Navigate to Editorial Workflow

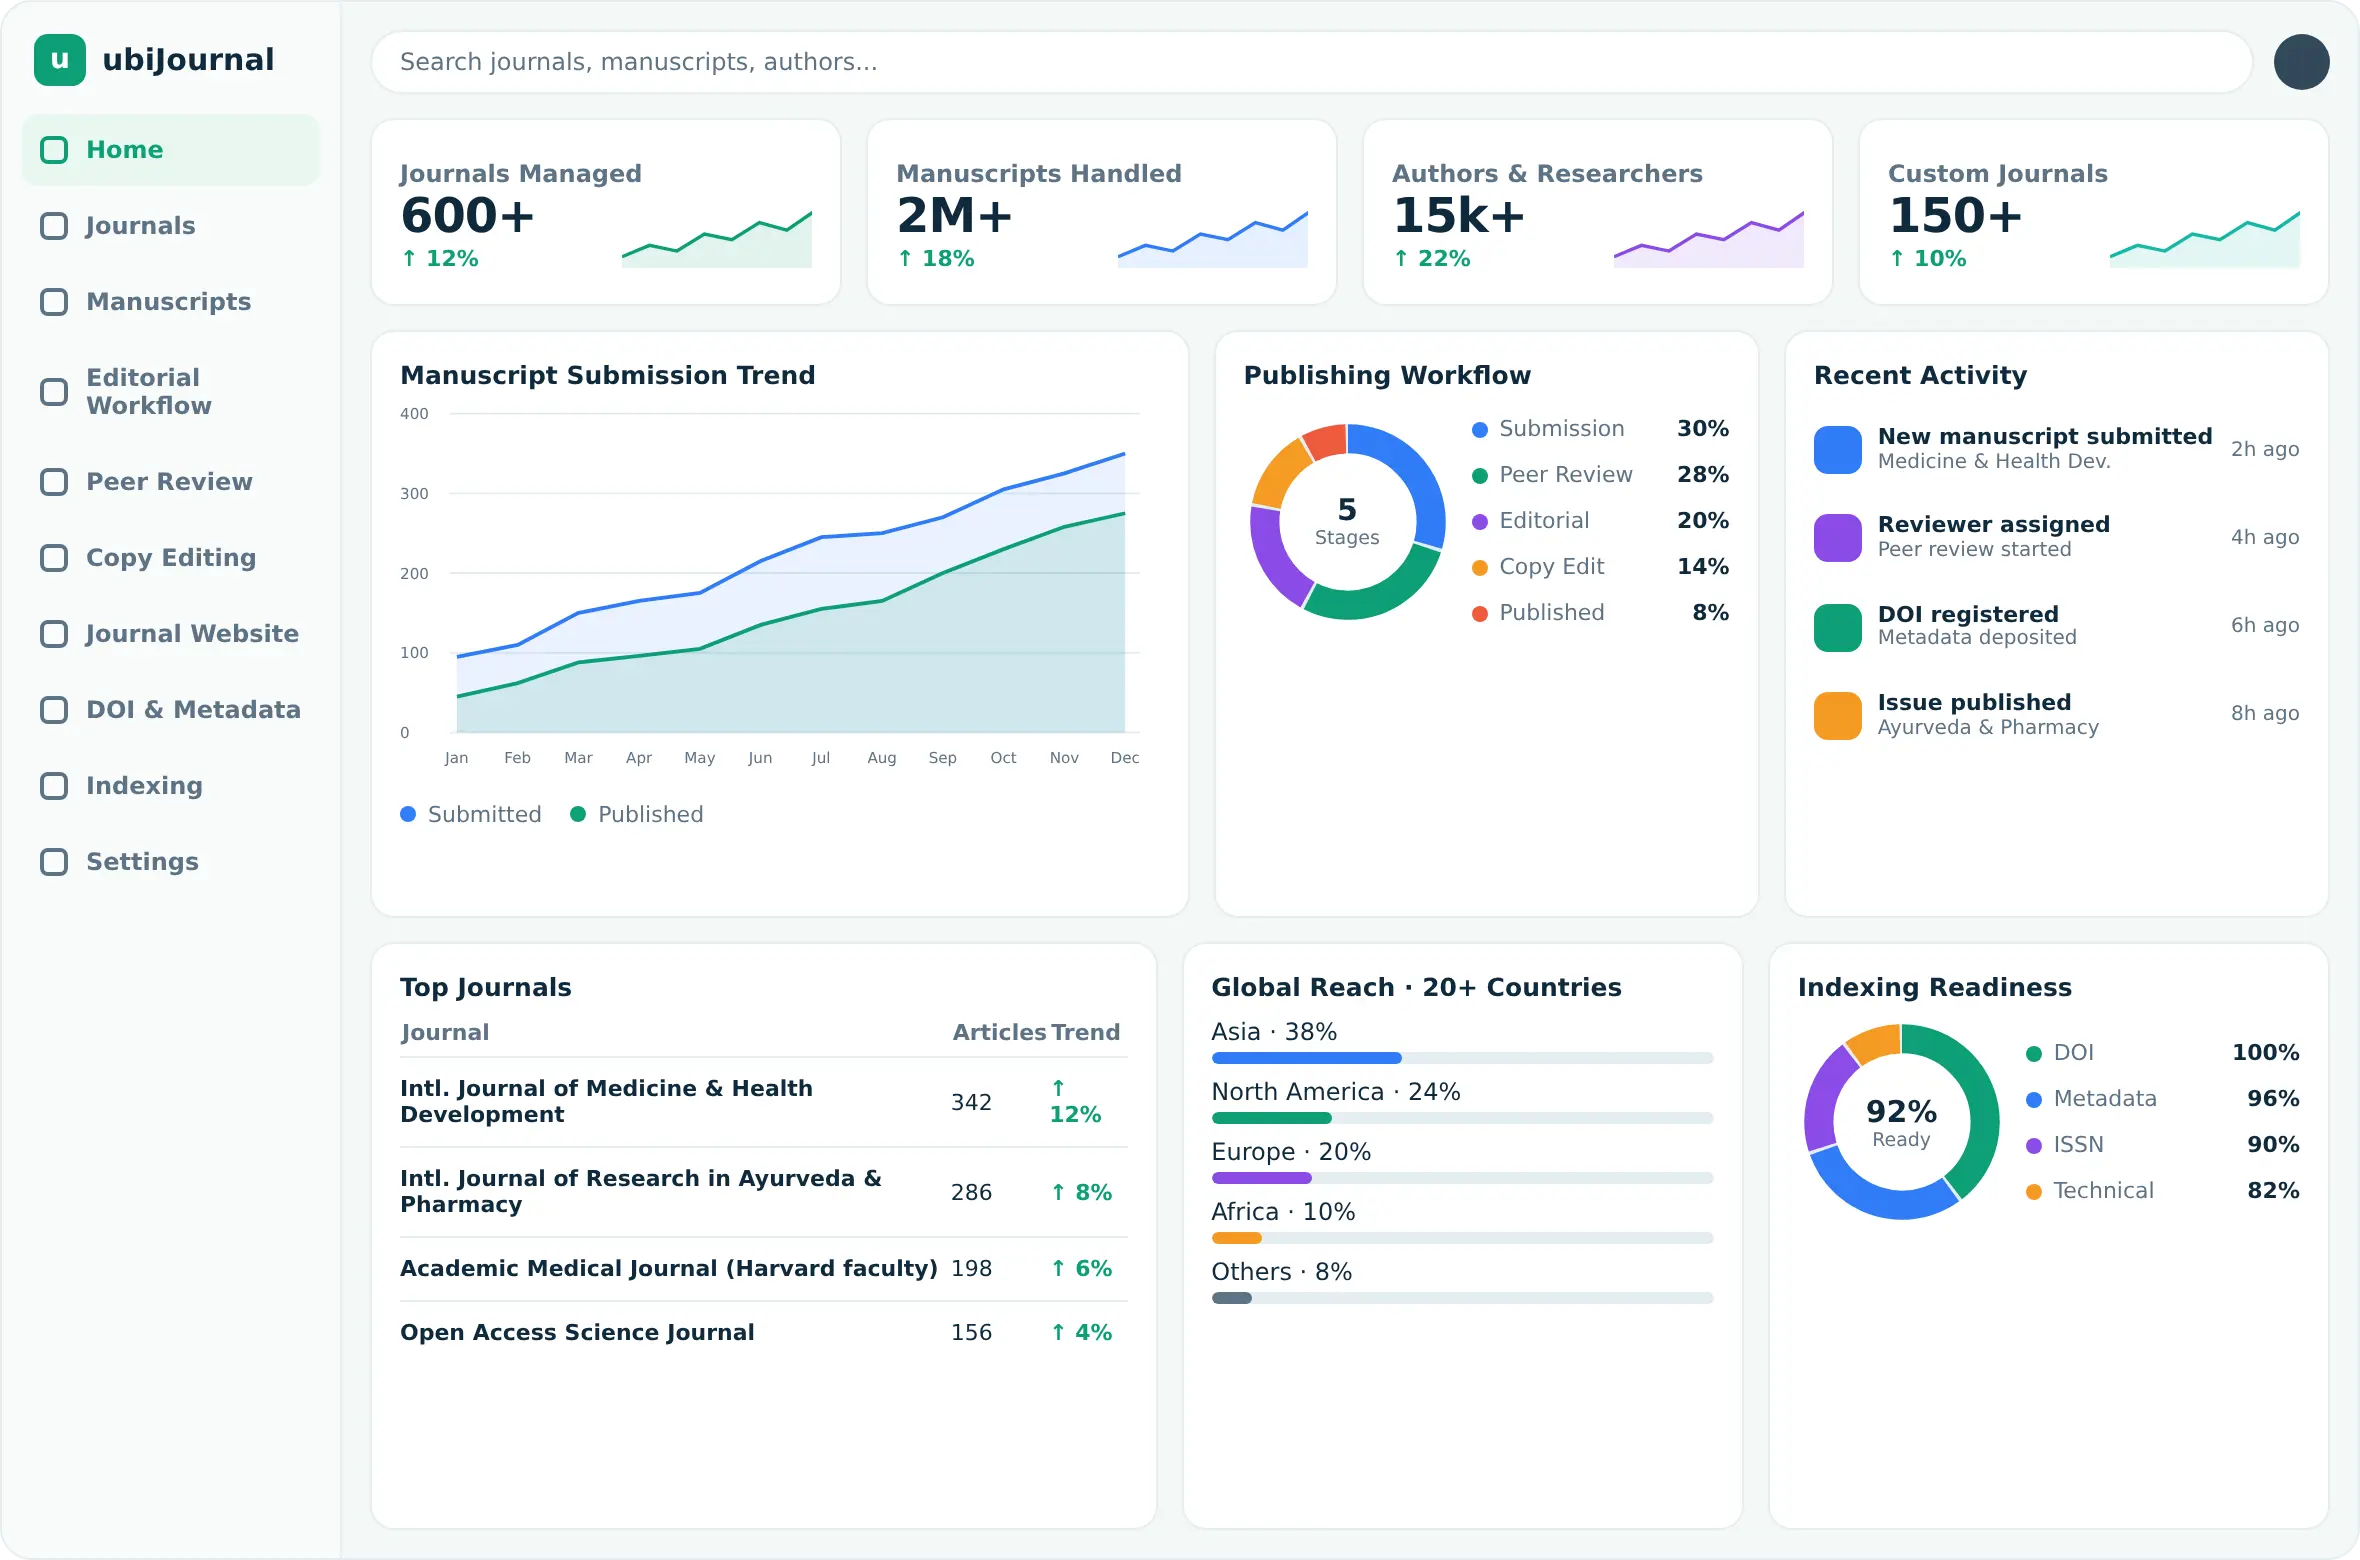coord(171,392)
